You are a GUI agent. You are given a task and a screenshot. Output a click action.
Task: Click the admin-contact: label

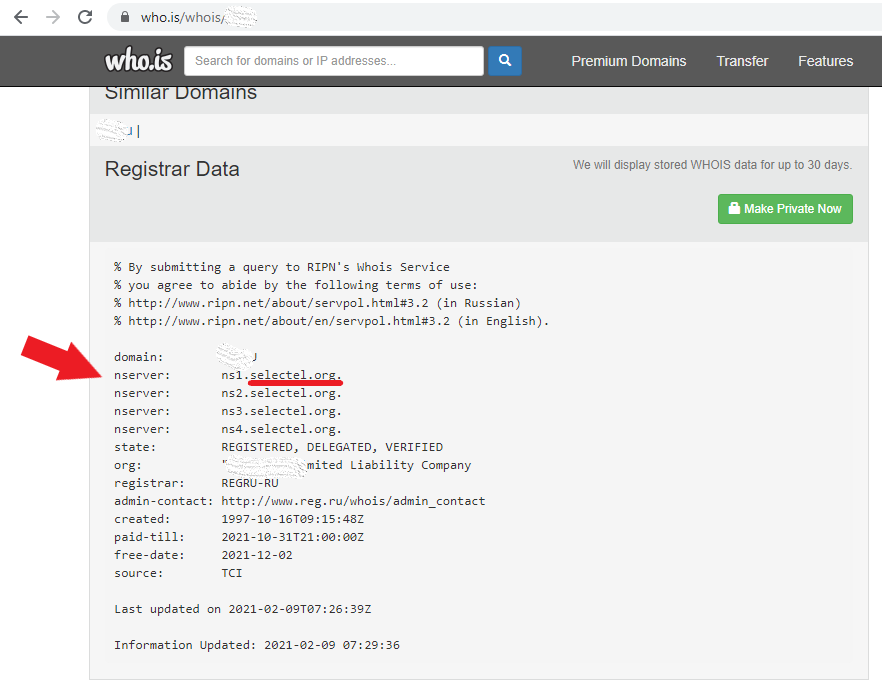point(164,501)
